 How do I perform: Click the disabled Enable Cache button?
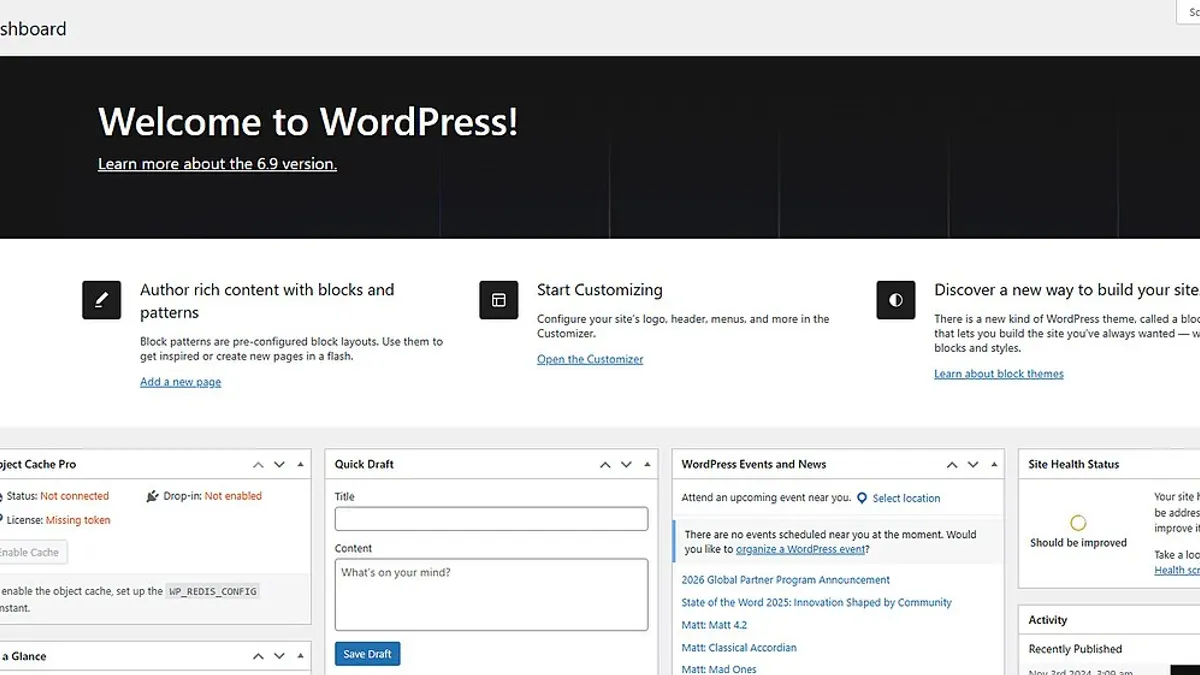pyautogui.click(x=31, y=552)
